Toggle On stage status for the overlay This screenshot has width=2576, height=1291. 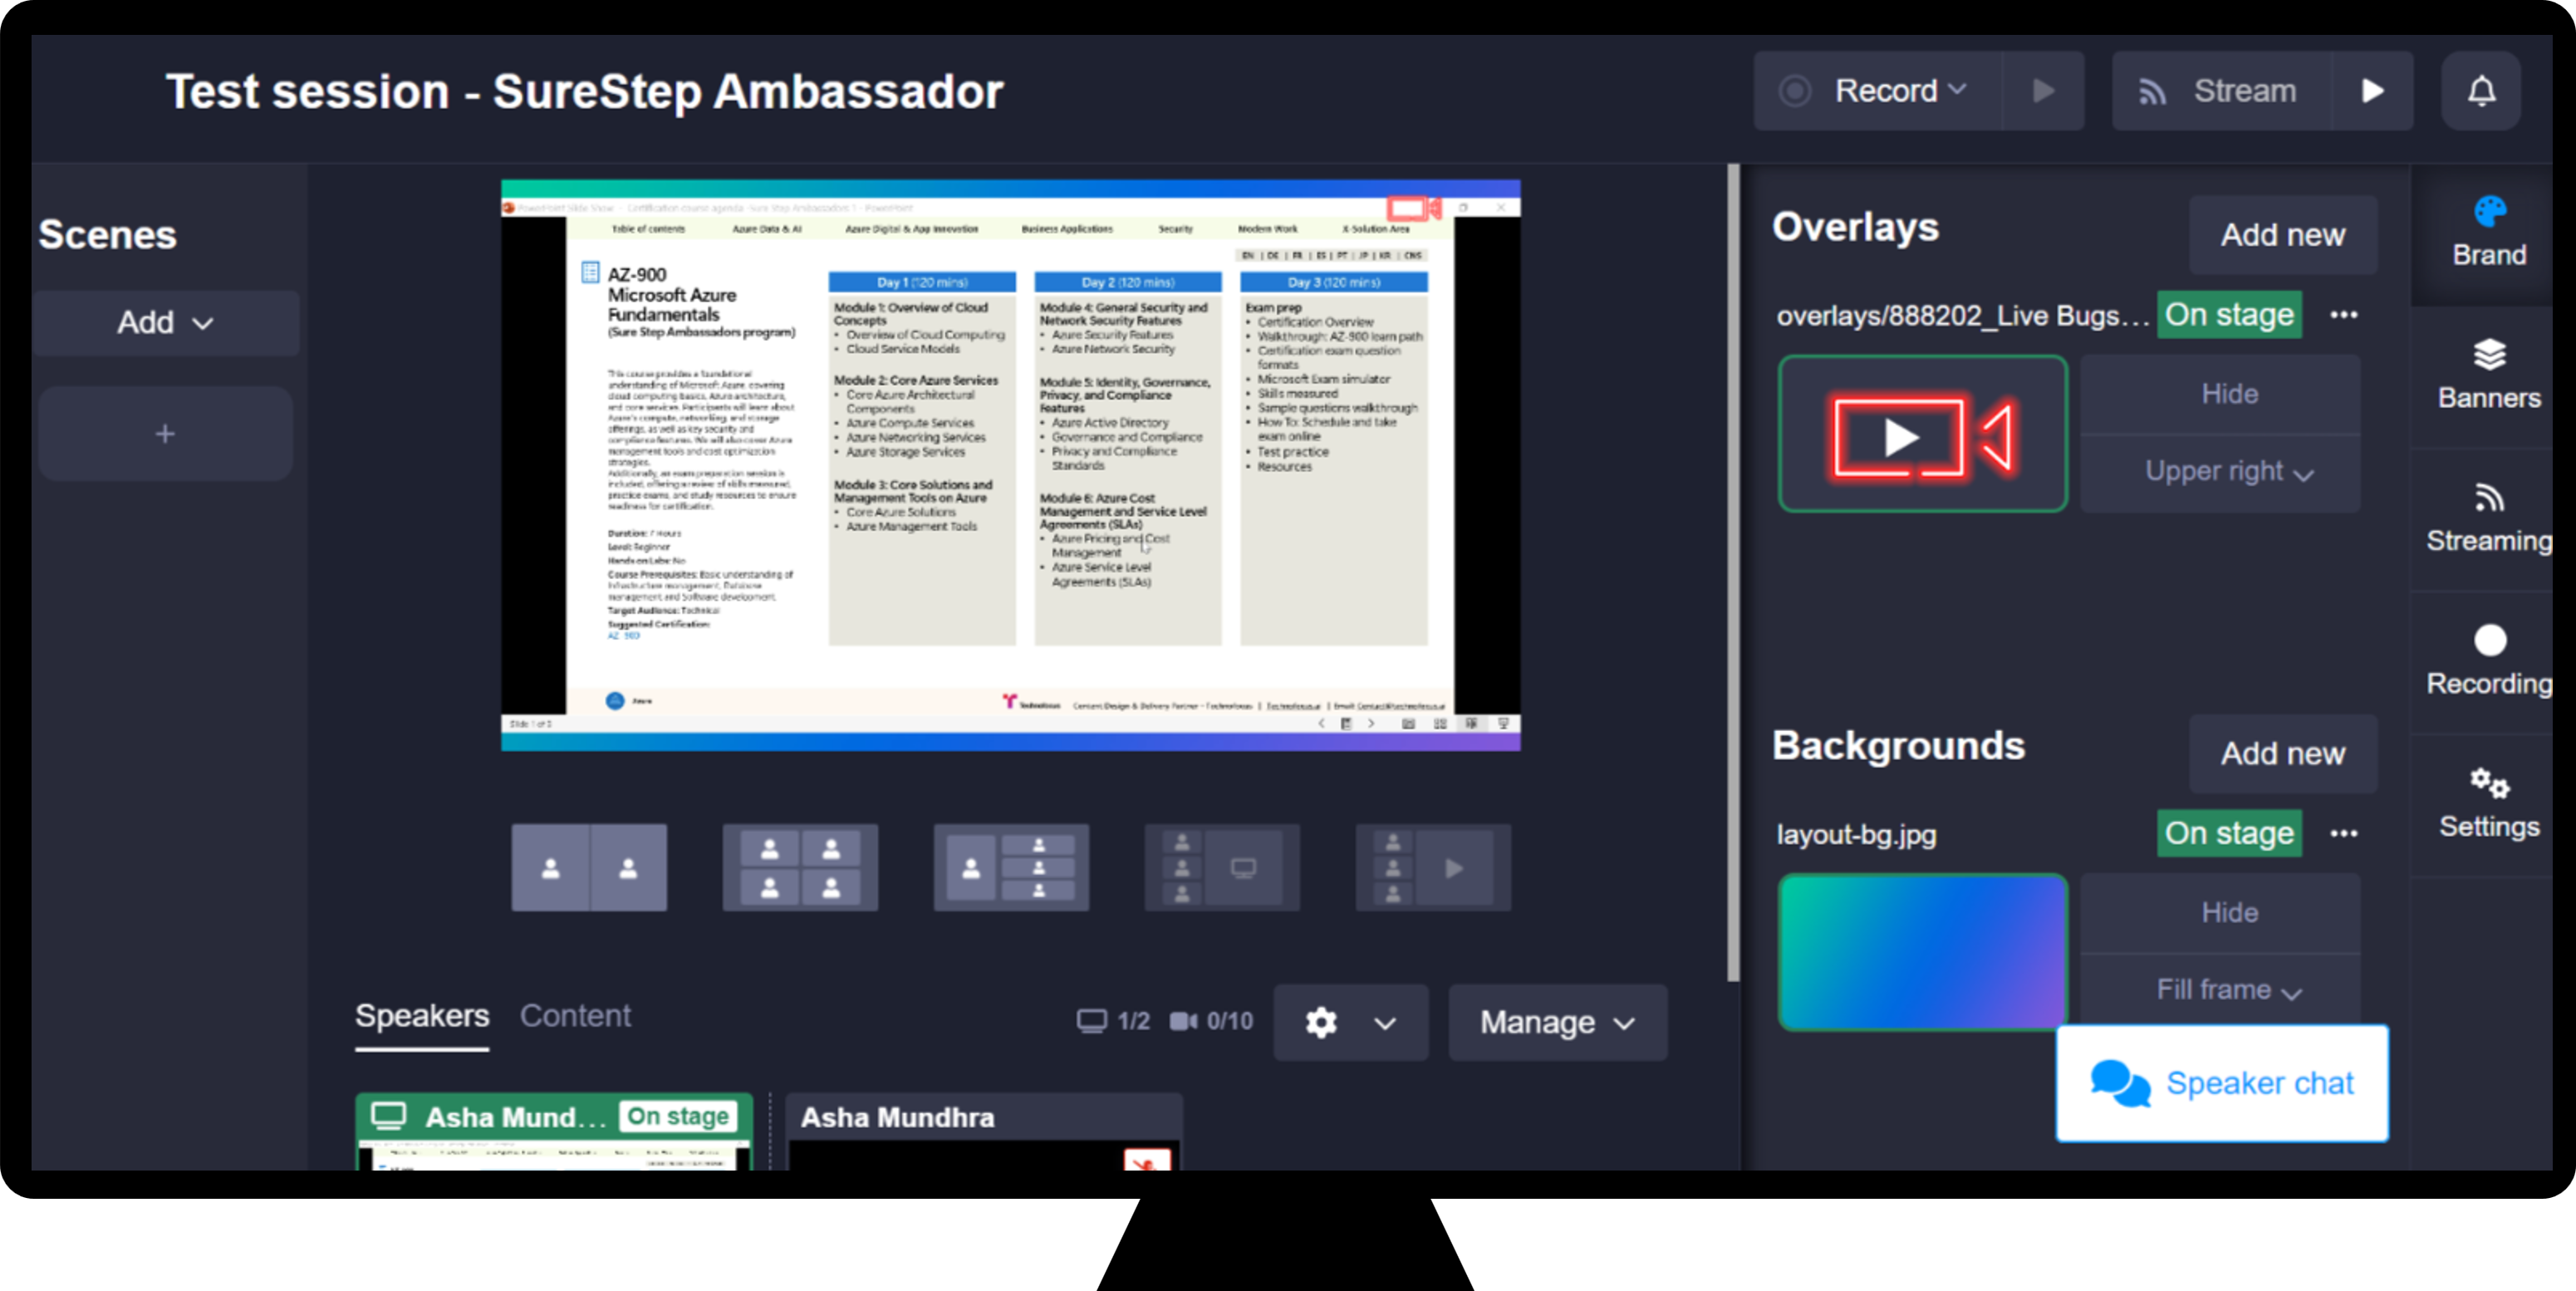point(2229,315)
